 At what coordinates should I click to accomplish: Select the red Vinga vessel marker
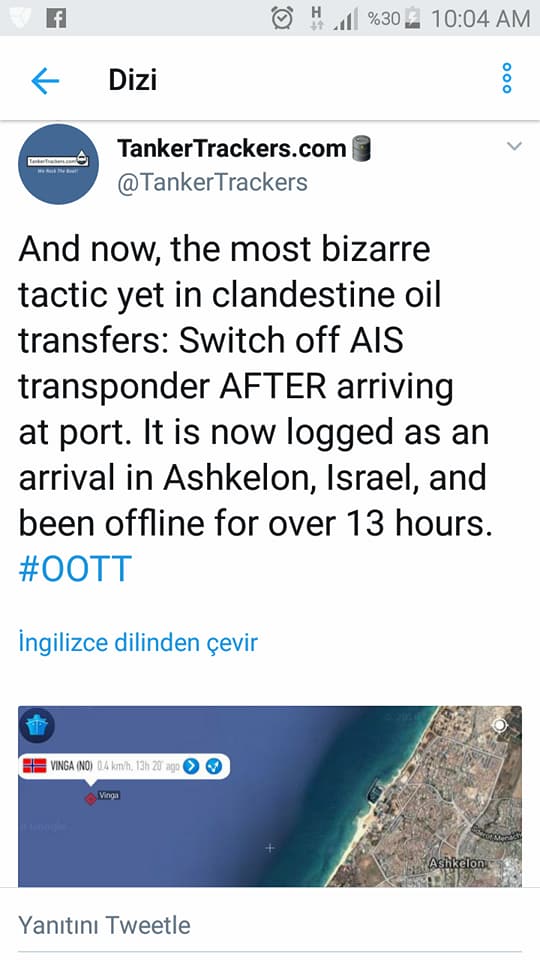point(91,798)
